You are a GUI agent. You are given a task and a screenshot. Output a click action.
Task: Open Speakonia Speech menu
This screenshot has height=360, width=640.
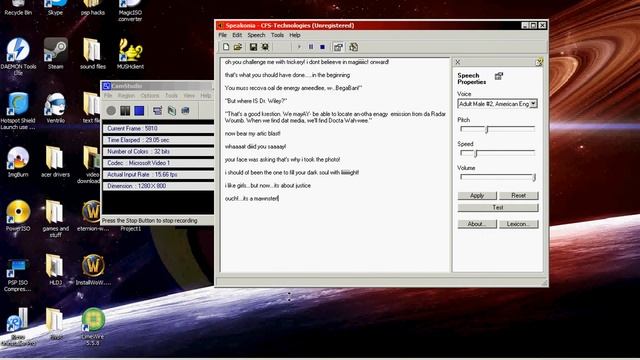coord(256,35)
